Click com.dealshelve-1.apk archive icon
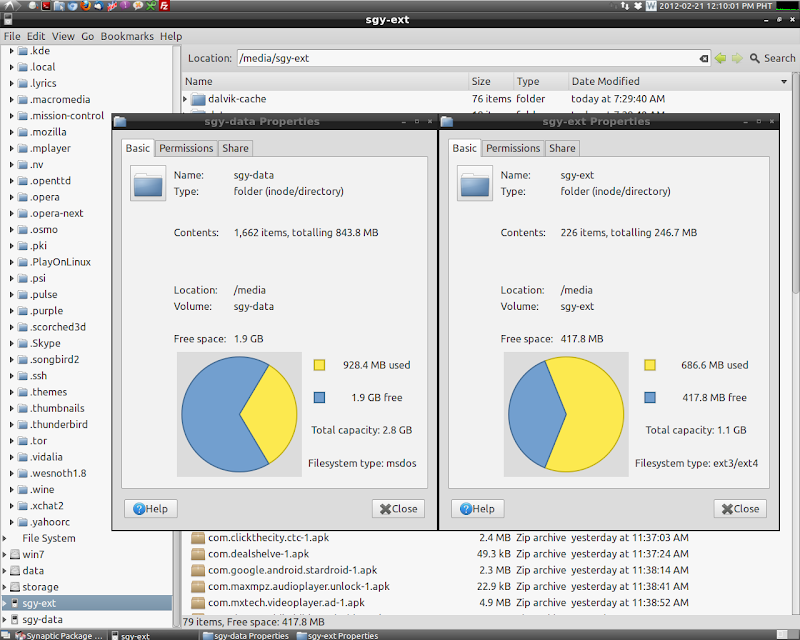 click(198, 554)
